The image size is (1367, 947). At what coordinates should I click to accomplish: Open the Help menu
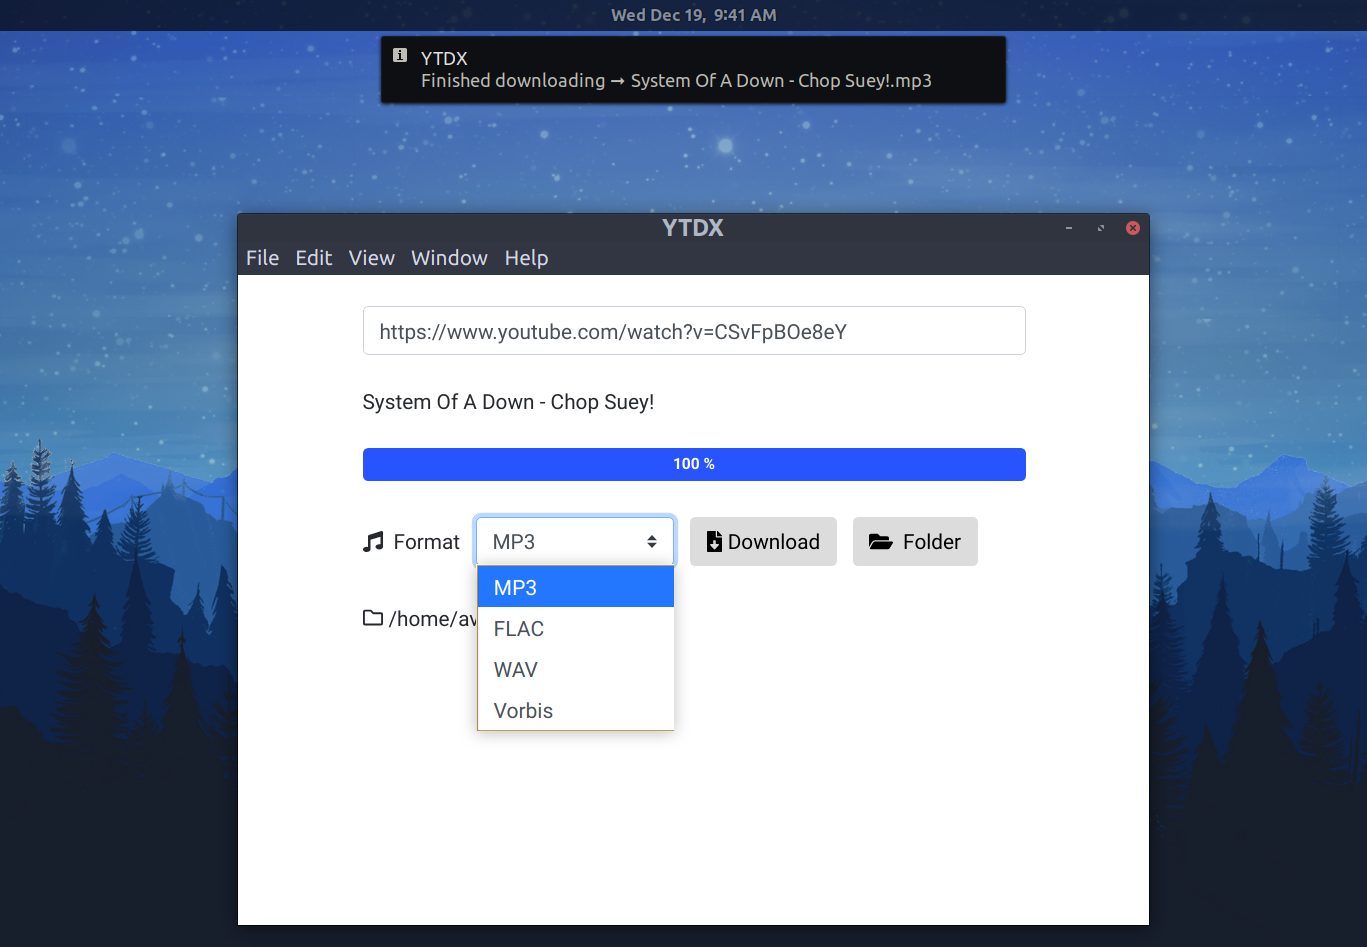click(526, 258)
